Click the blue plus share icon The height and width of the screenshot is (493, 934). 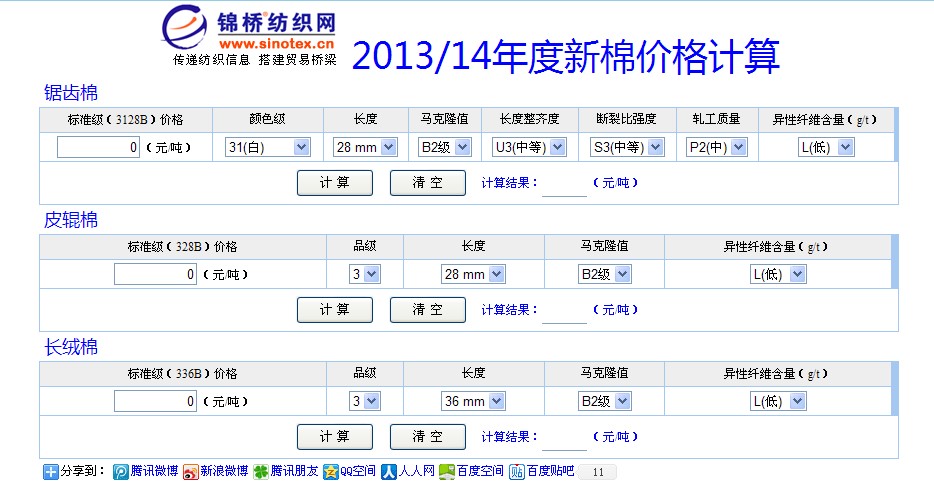51,472
